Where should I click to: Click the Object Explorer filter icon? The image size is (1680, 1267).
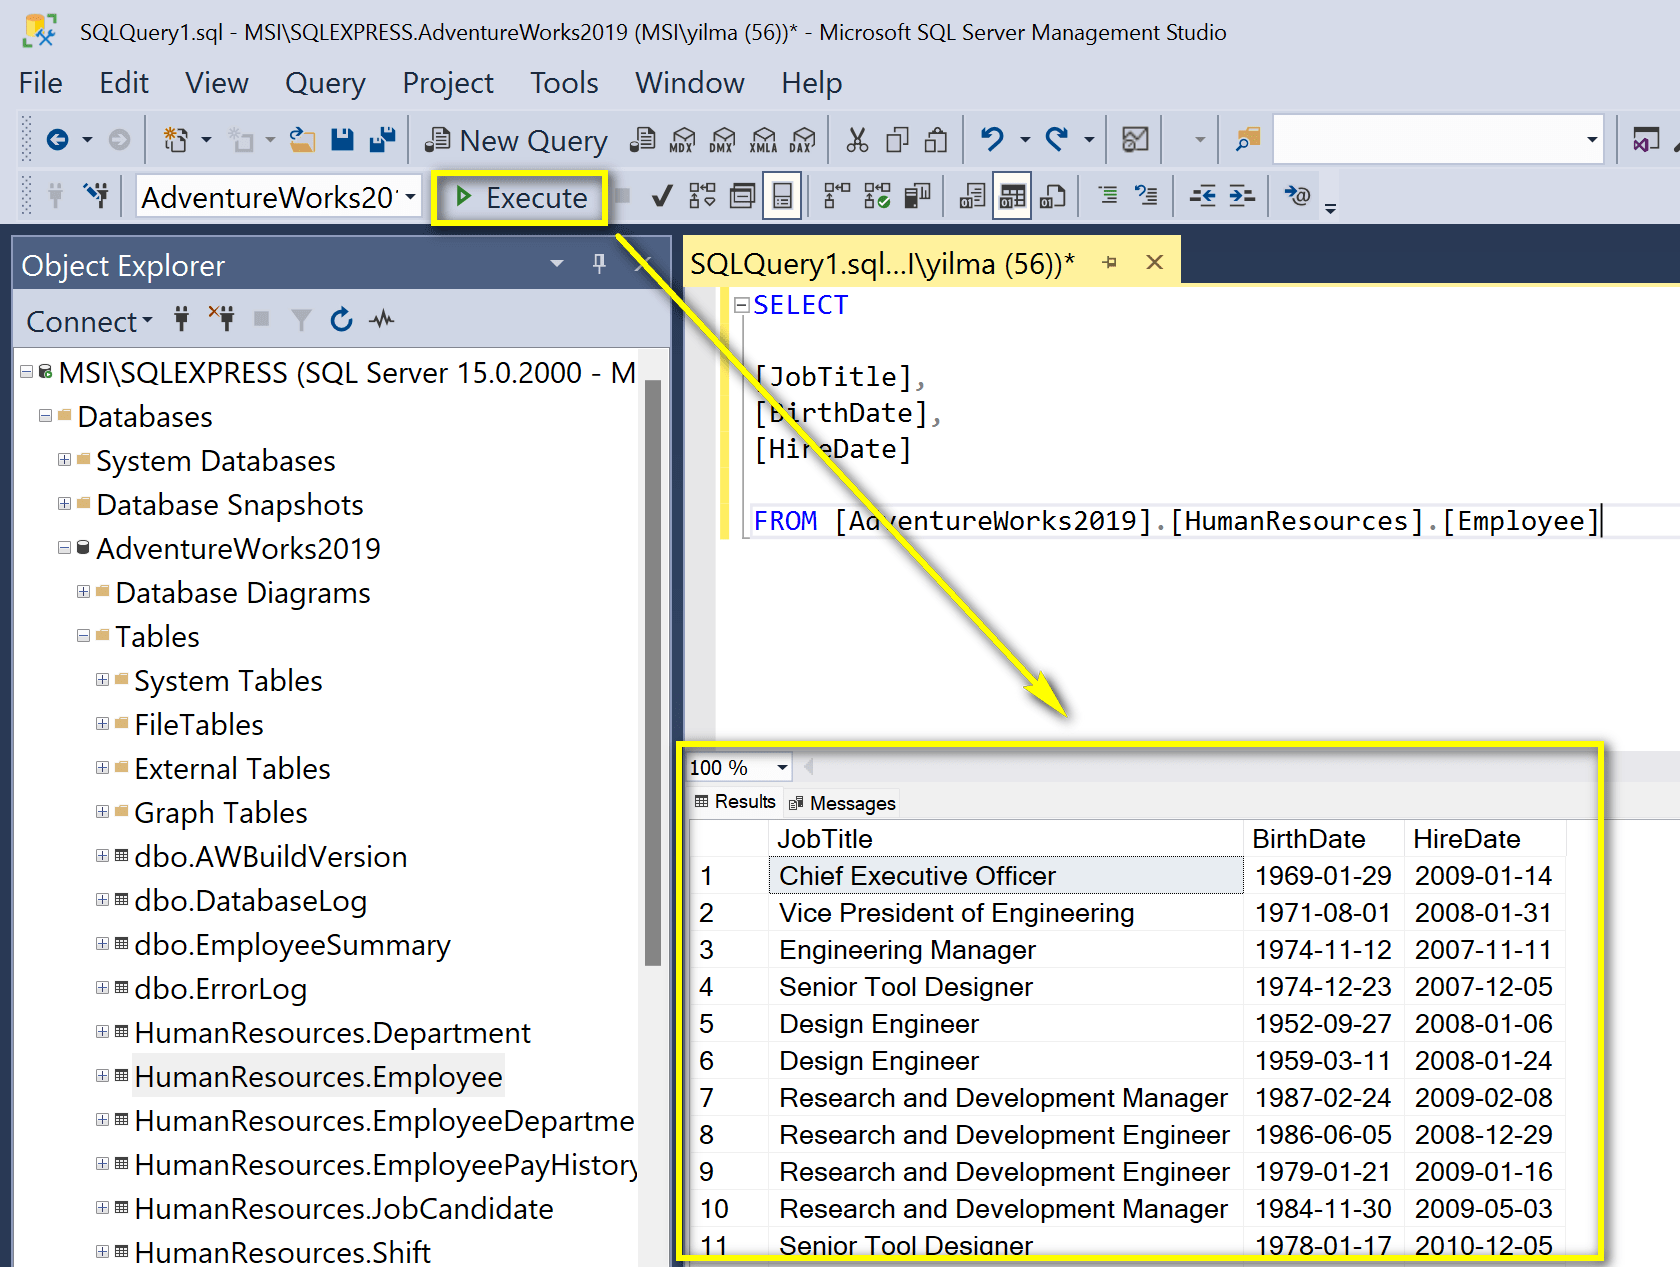pos(301,320)
